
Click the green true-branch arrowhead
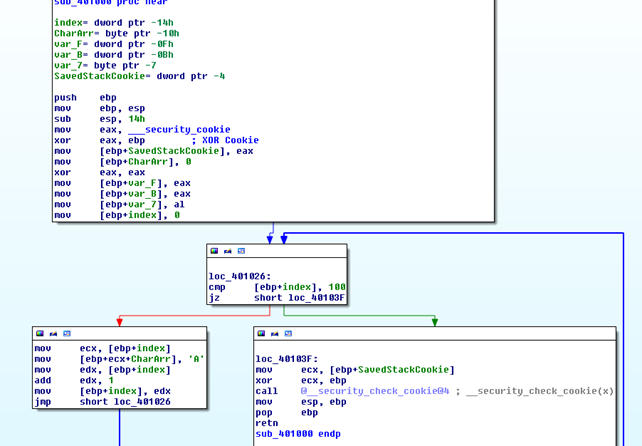434,322
